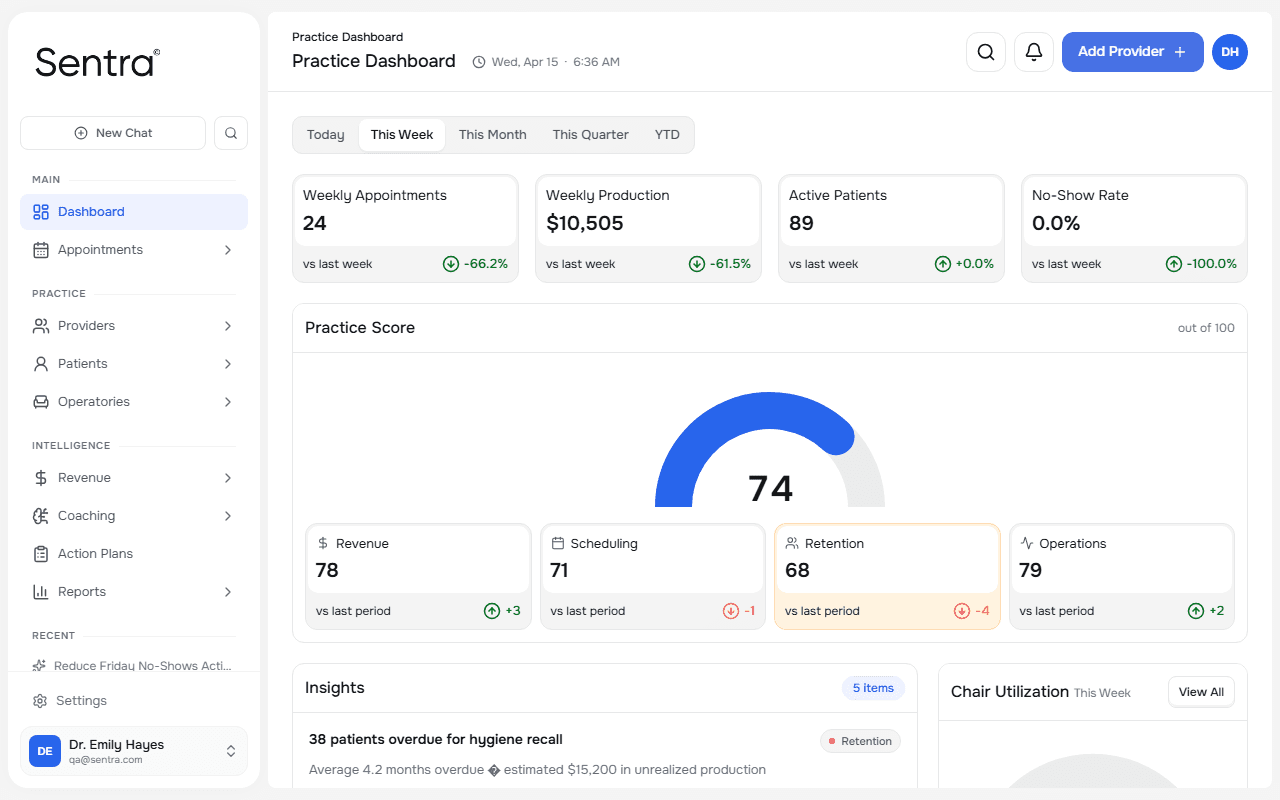Click the Revenue dollar icon in the sidebar
Viewport: 1280px width, 800px height.
click(x=41, y=478)
